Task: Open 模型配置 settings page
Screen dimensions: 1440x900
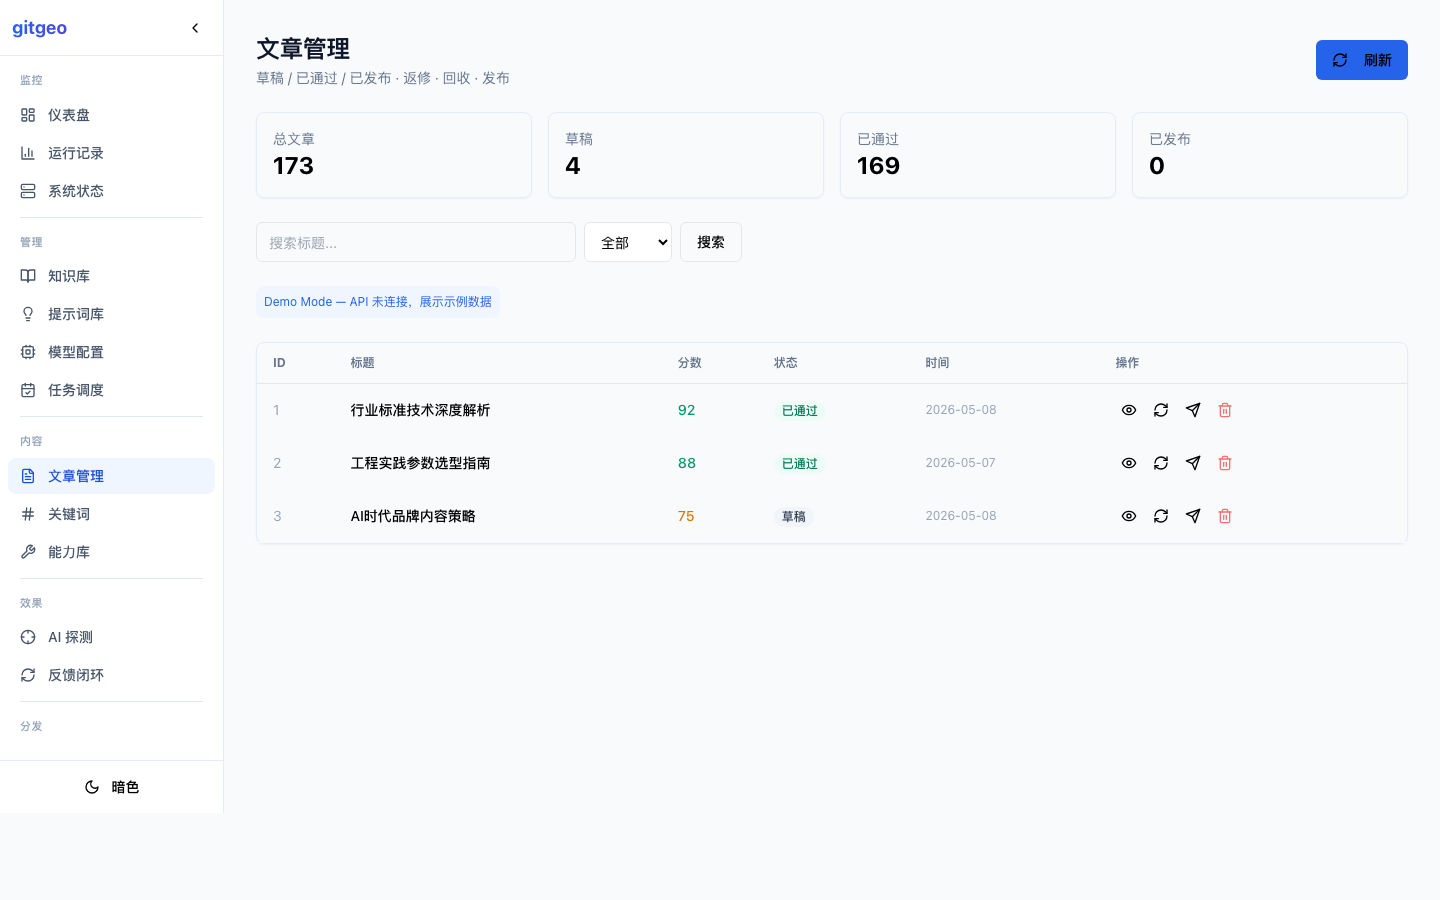Action: pos(111,352)
